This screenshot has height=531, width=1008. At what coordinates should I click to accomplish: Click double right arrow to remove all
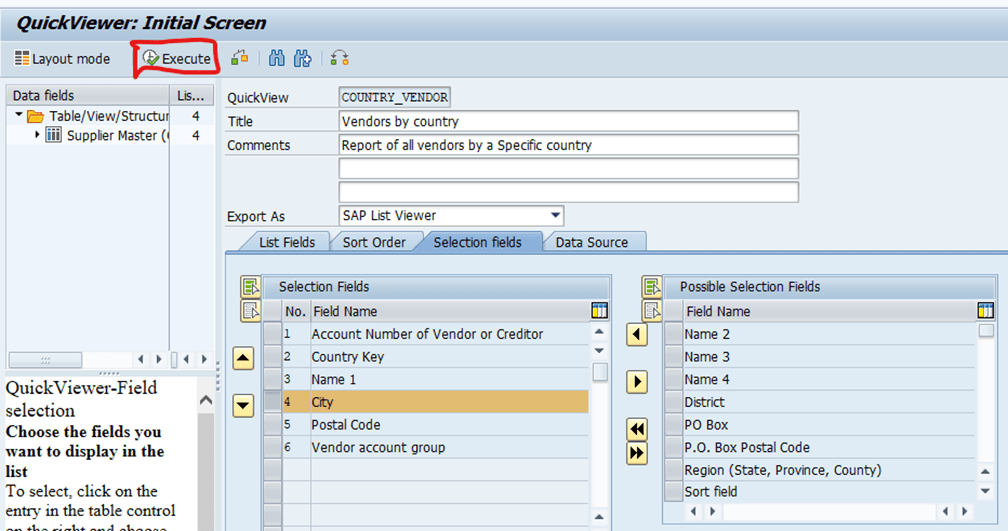click(x=636, y=453)
